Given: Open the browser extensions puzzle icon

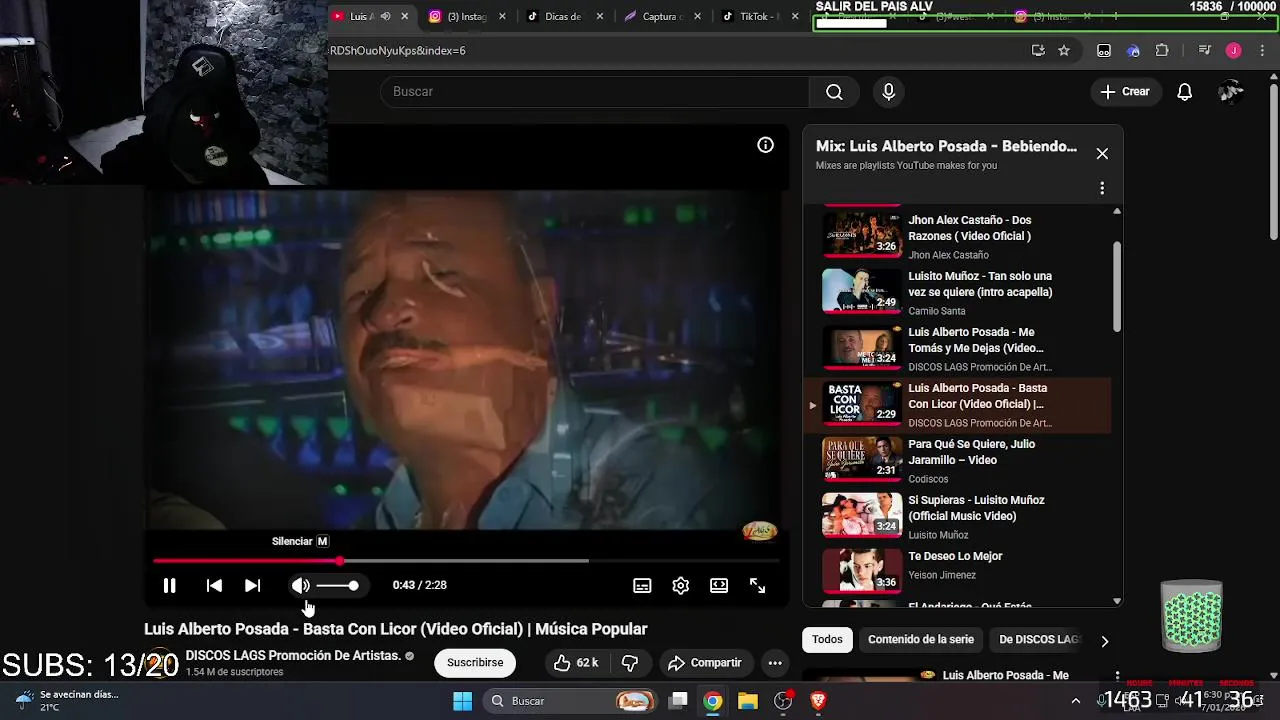Looking at the screenshot, I should tap(1162, 51).
